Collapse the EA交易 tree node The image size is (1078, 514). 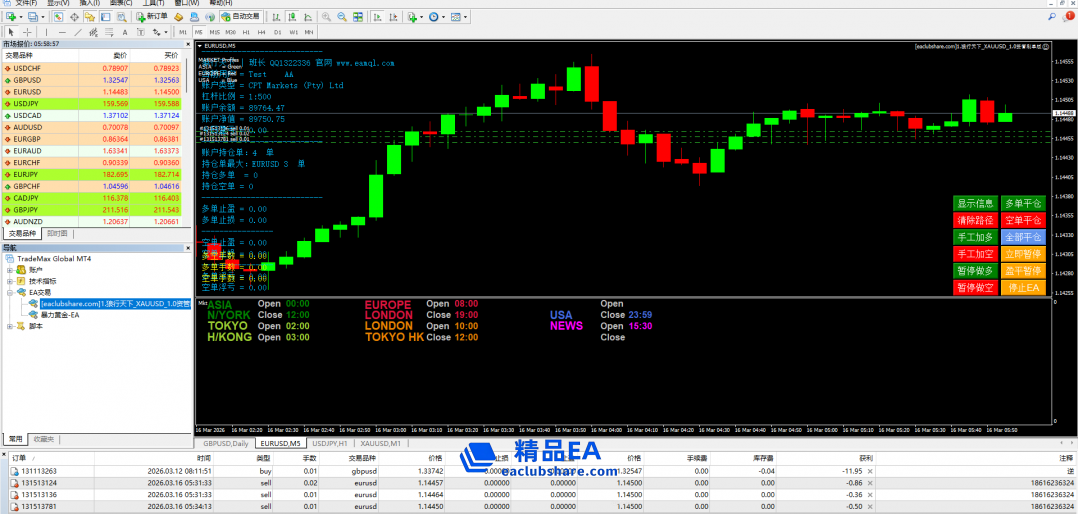click(x=9, y=292)
